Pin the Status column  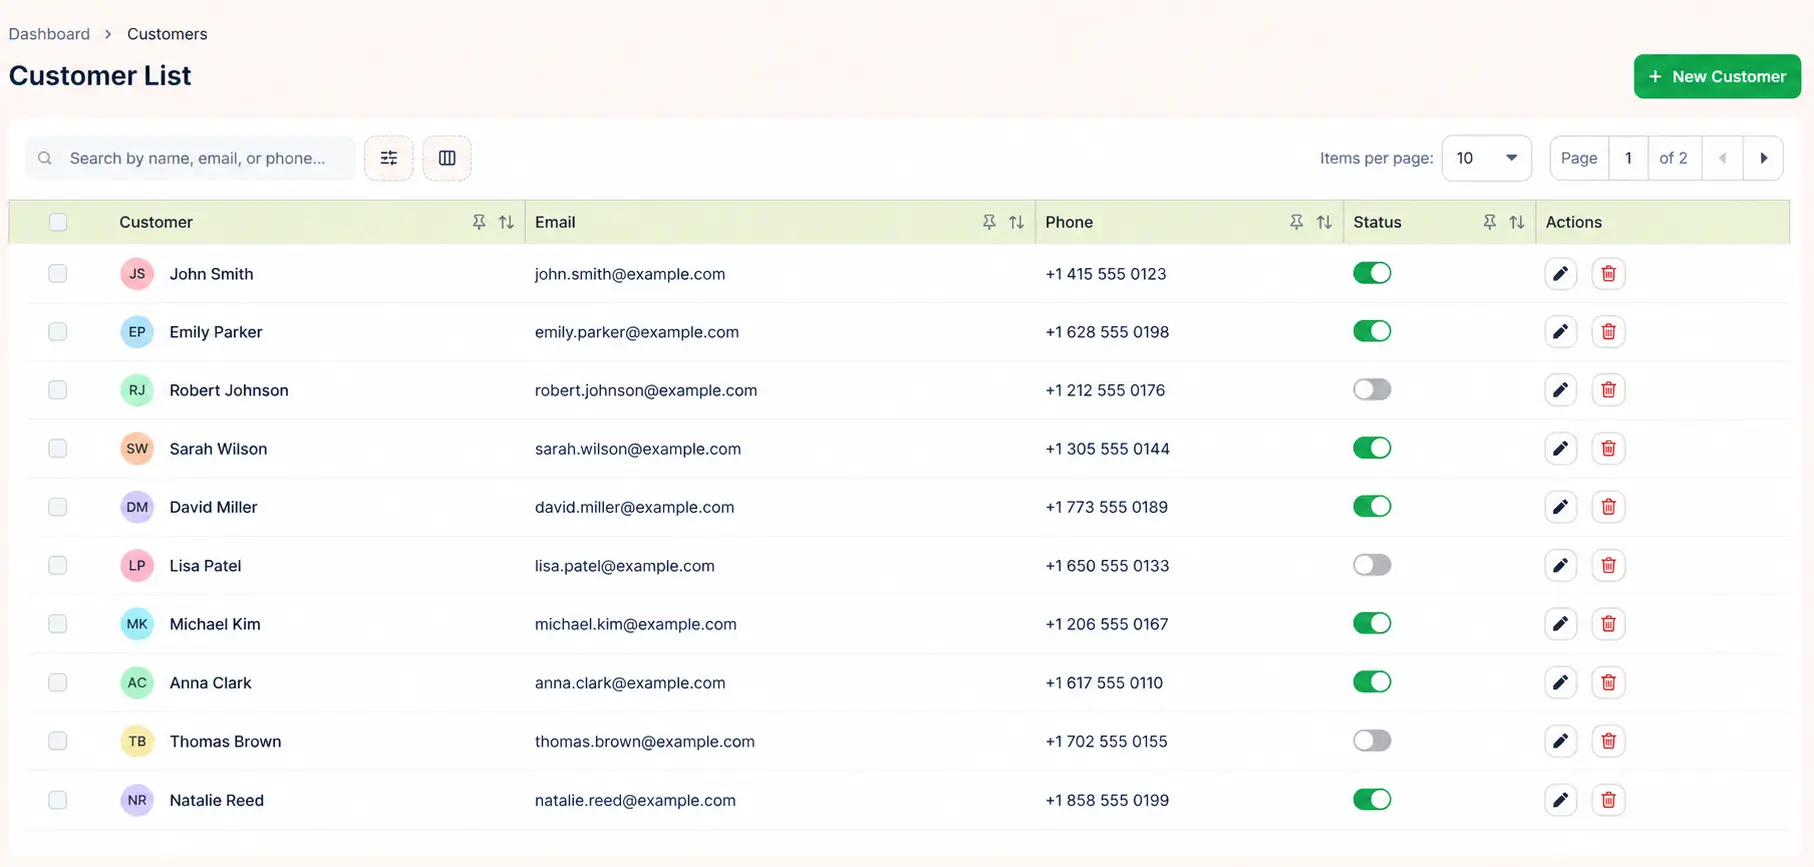[x=1489, y=222]
